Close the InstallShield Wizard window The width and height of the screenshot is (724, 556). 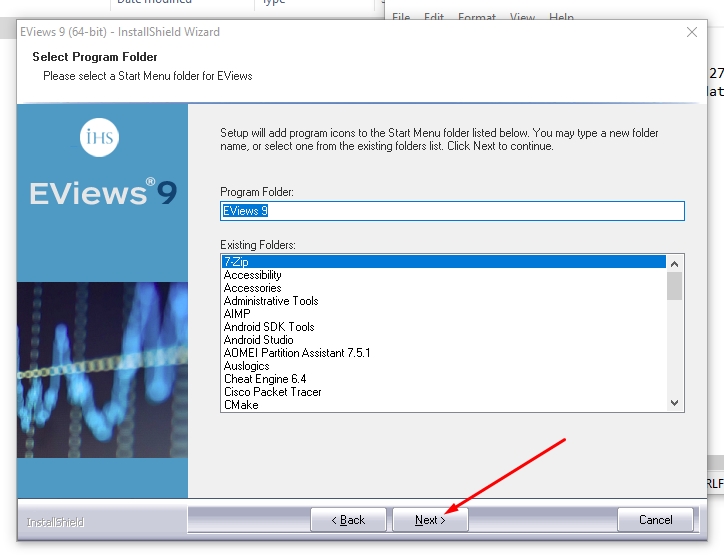691,32
